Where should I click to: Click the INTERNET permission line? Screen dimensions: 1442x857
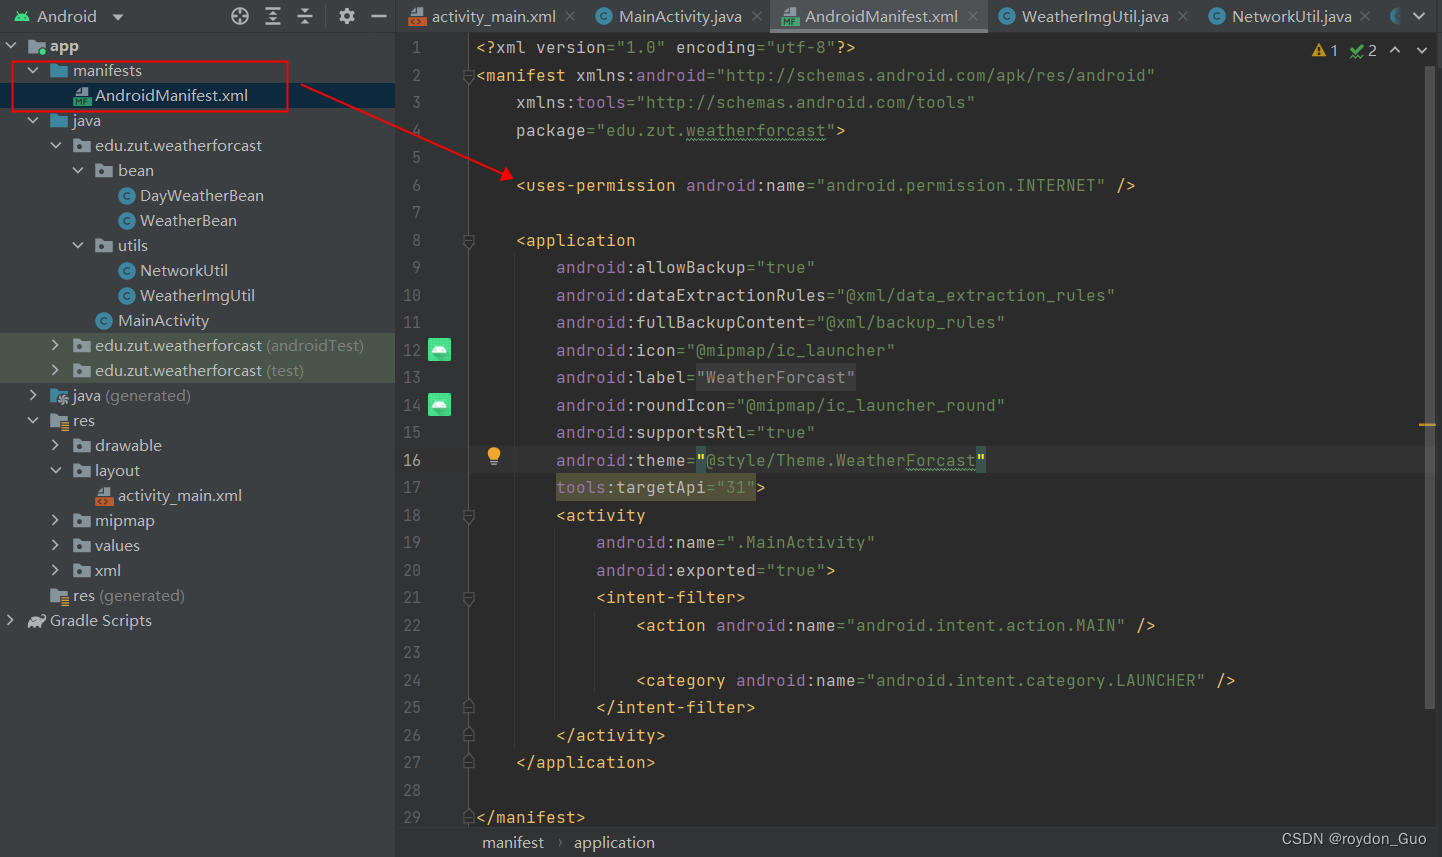825,186
